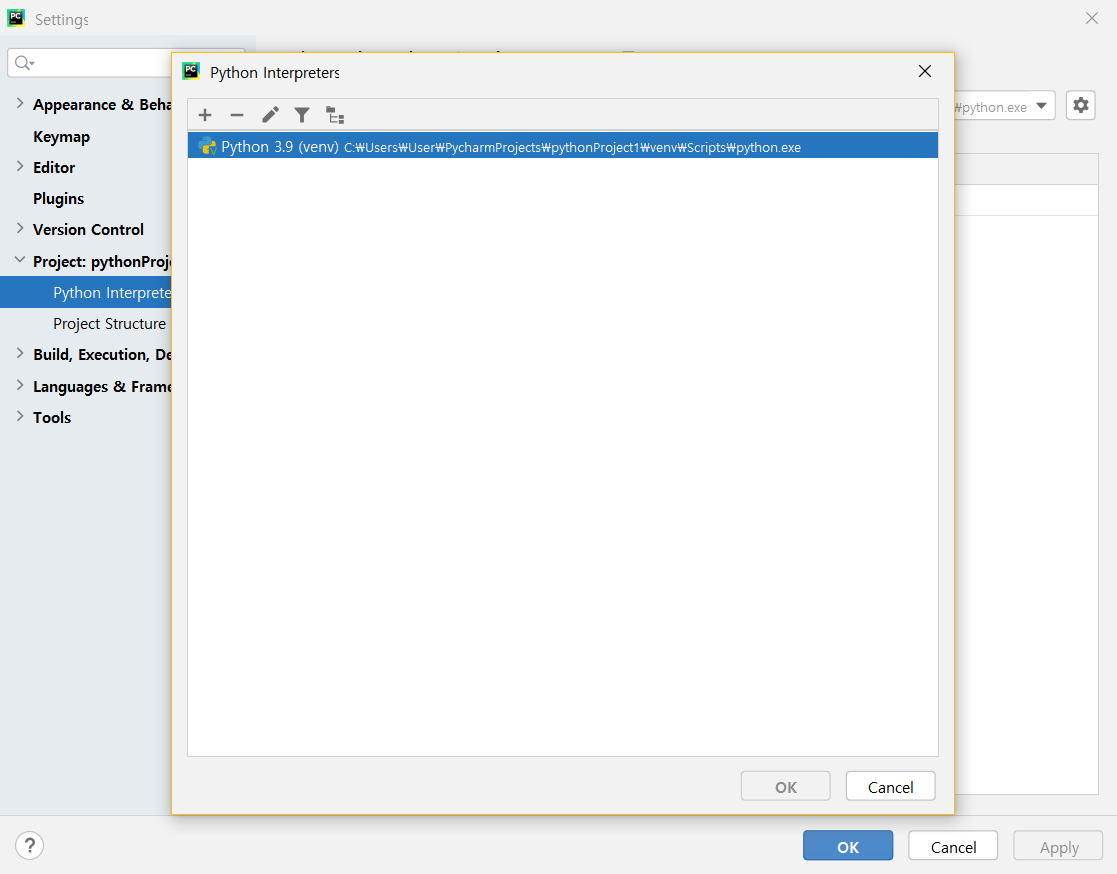Expand Appearance & Behavior settings group
The width and height of the screenshot is (1117, 874).
click(20, 104)
